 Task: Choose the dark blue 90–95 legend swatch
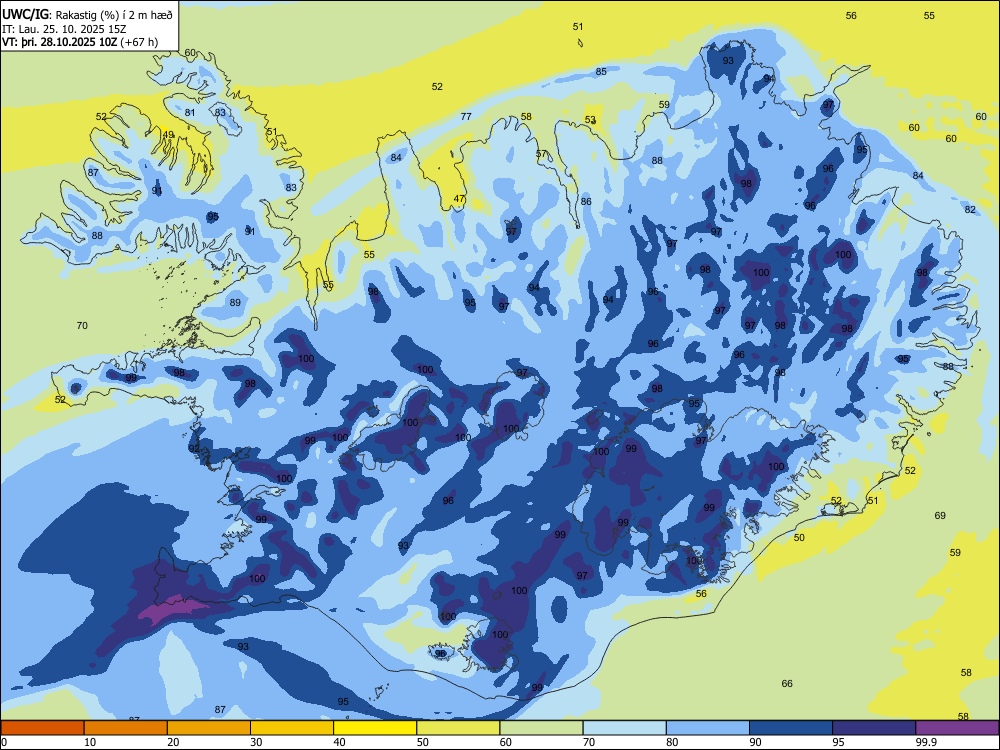tap(791, 728)
